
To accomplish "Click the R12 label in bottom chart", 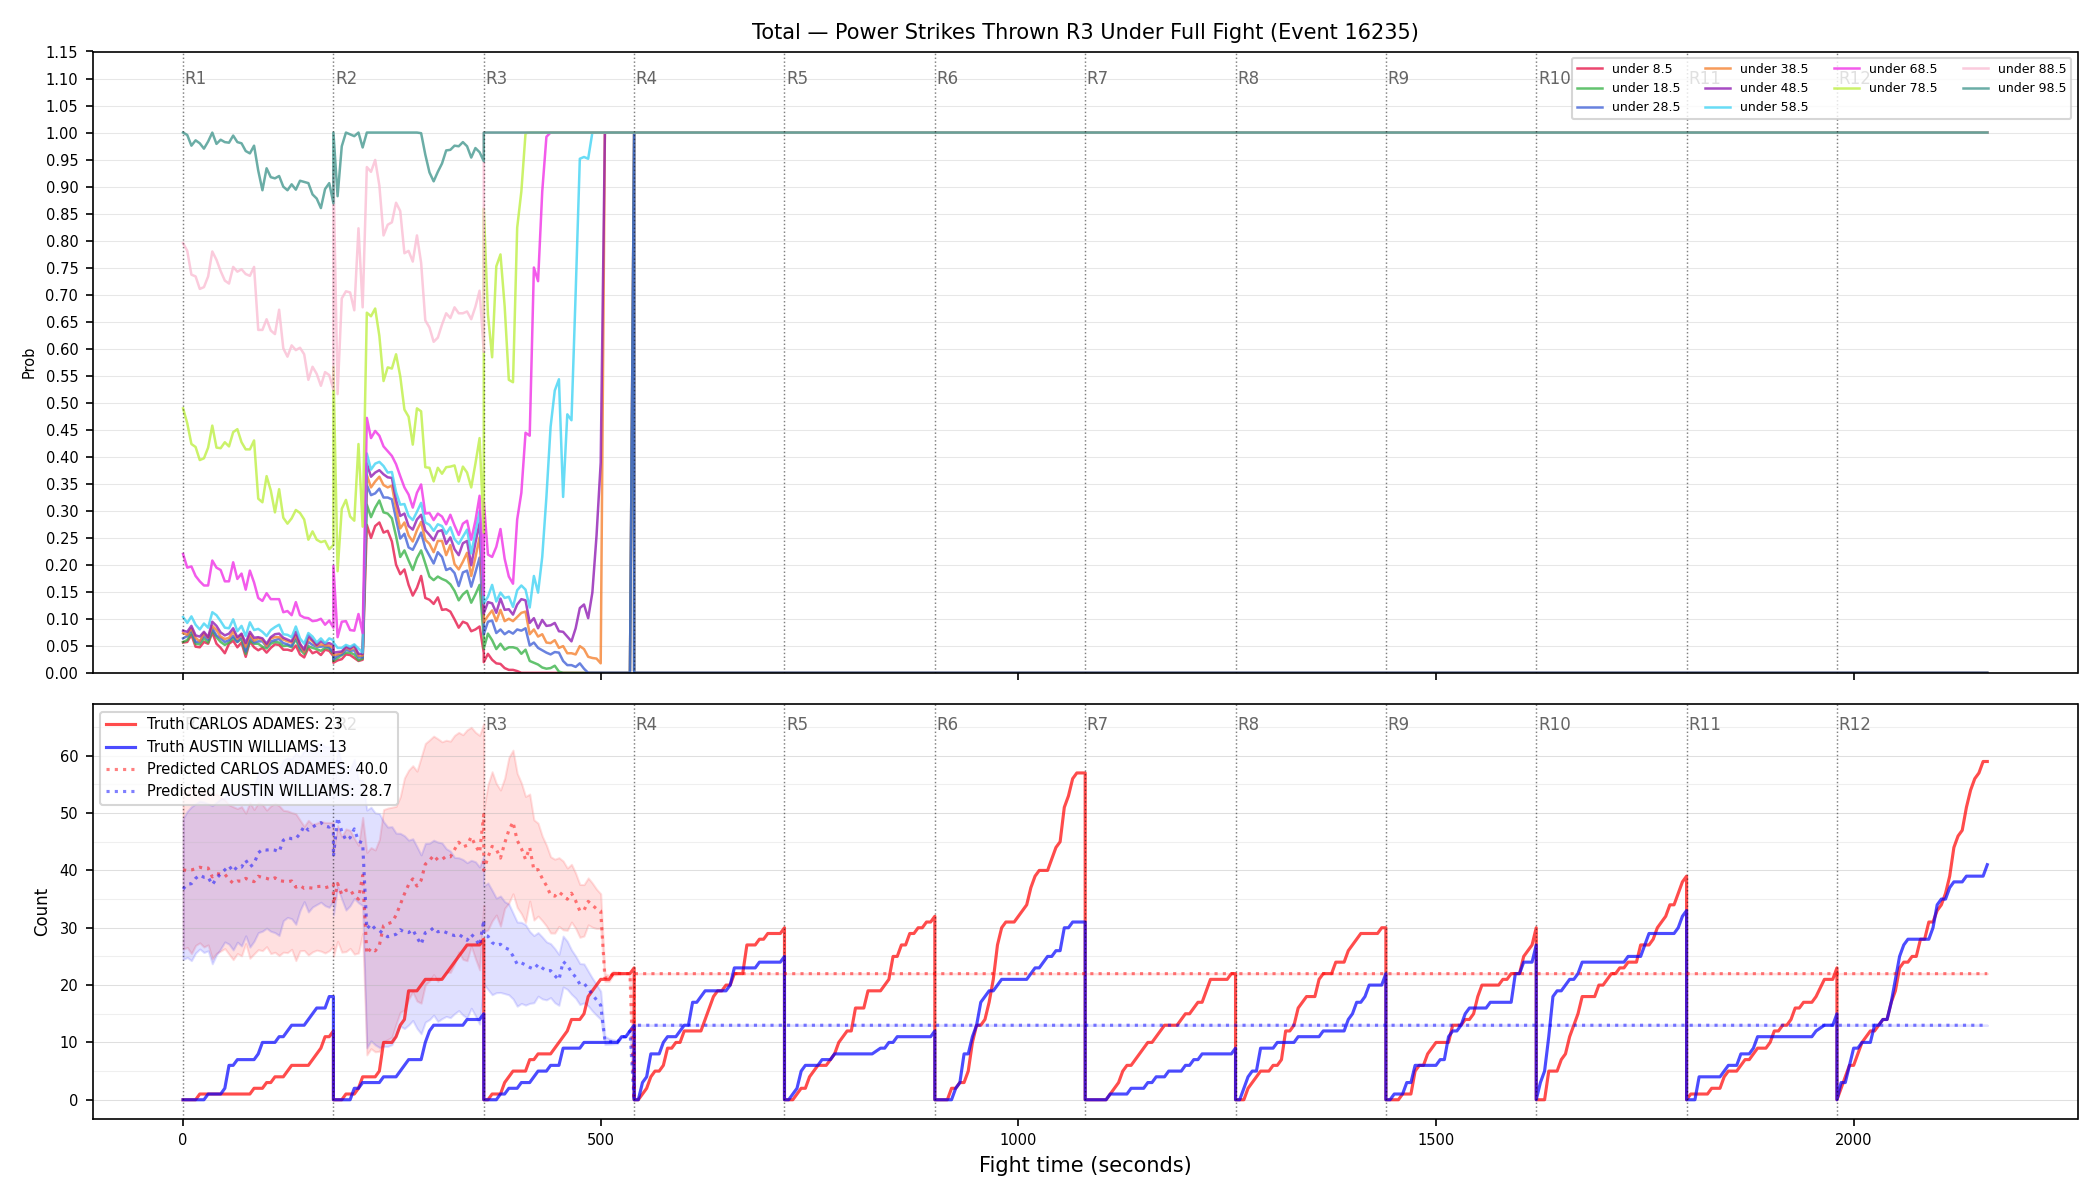I will (1854, 724).
